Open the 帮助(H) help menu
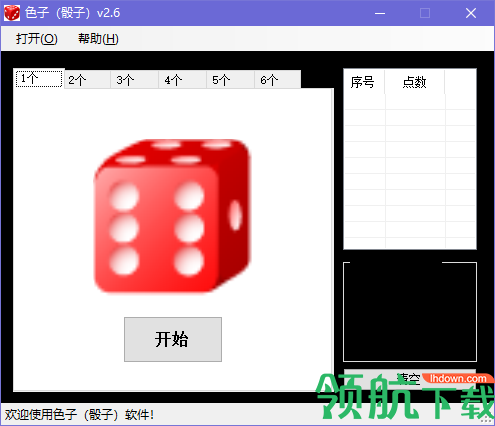The height and width of the screenshot is (426, 495). point(98,39)
